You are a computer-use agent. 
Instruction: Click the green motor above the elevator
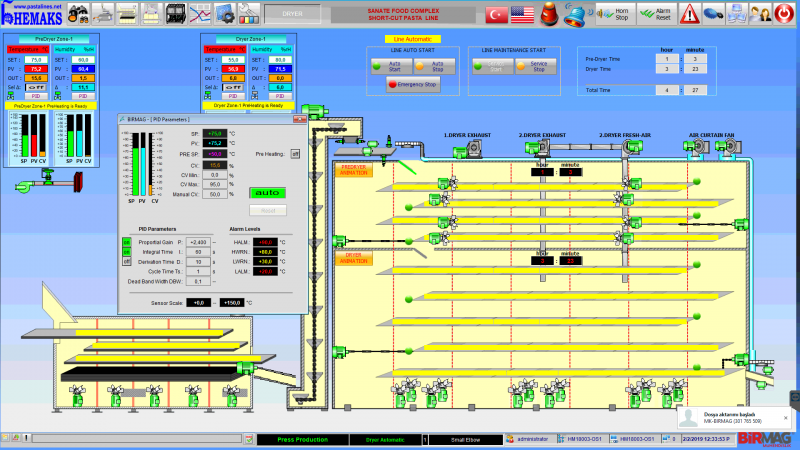(x=314, y=110)
